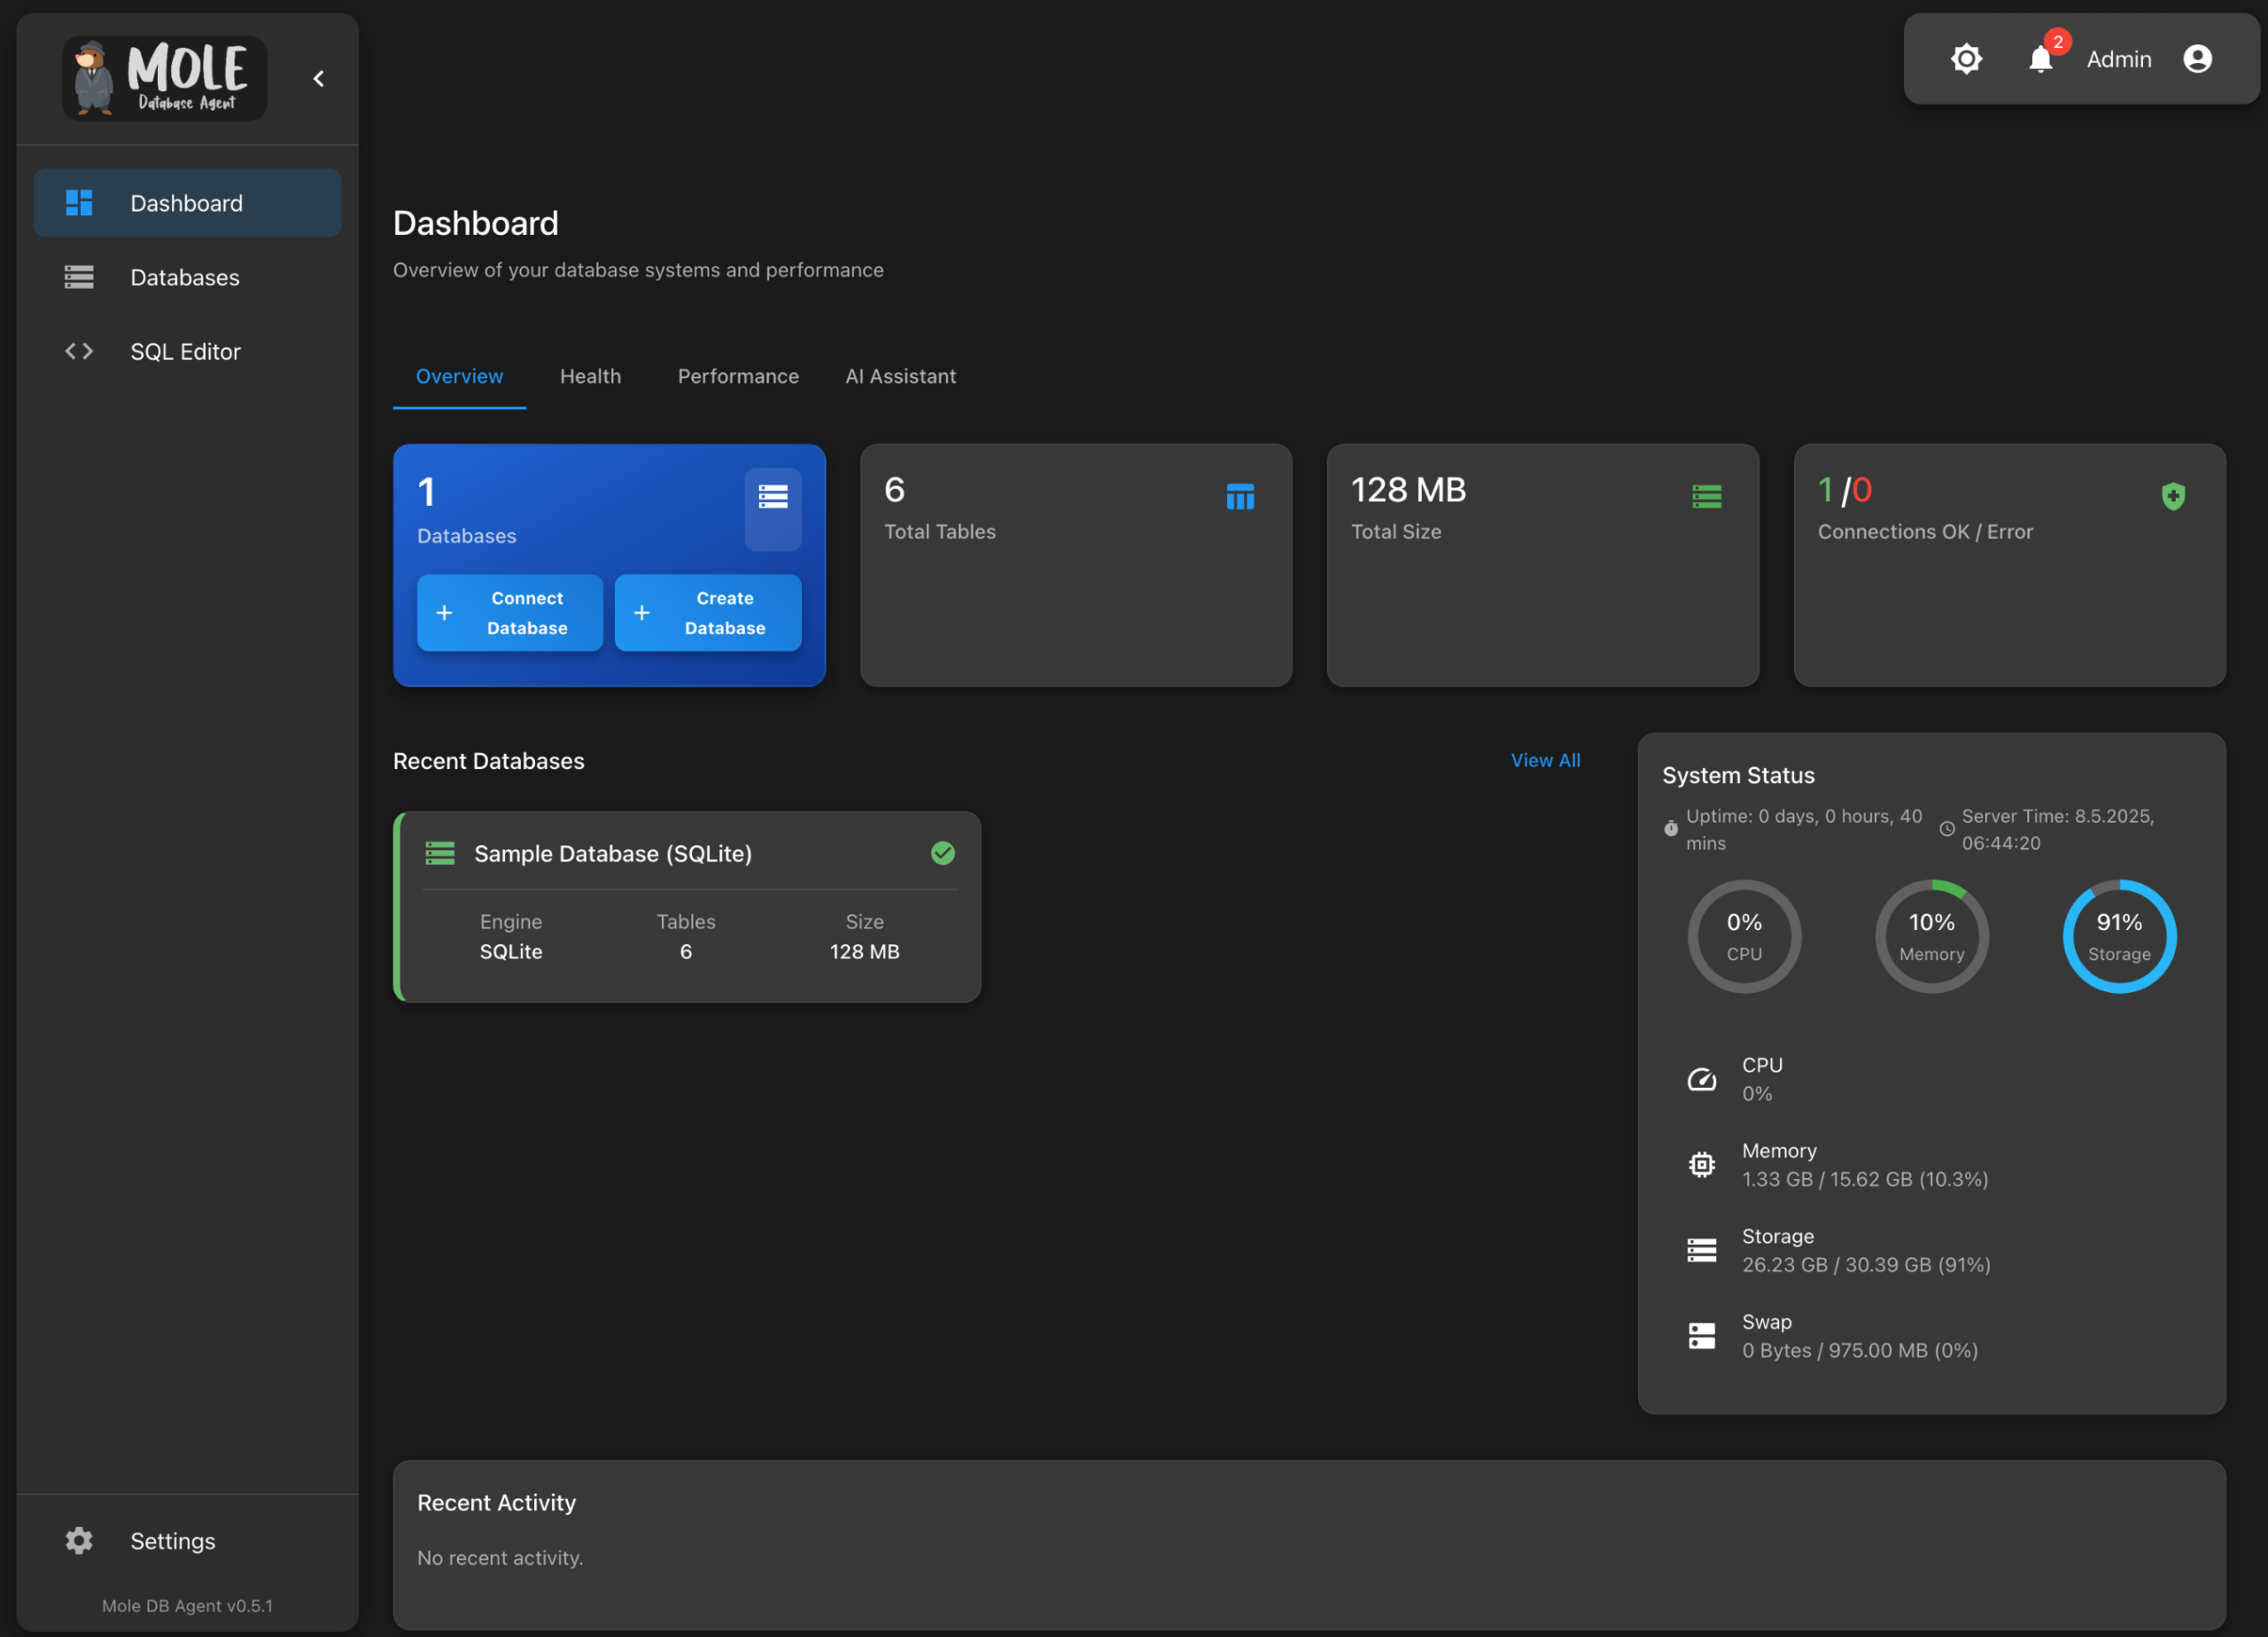Open the Sample Database (SQLite) card
The image size is (2268, 1637).
click(x=612, y=854)
